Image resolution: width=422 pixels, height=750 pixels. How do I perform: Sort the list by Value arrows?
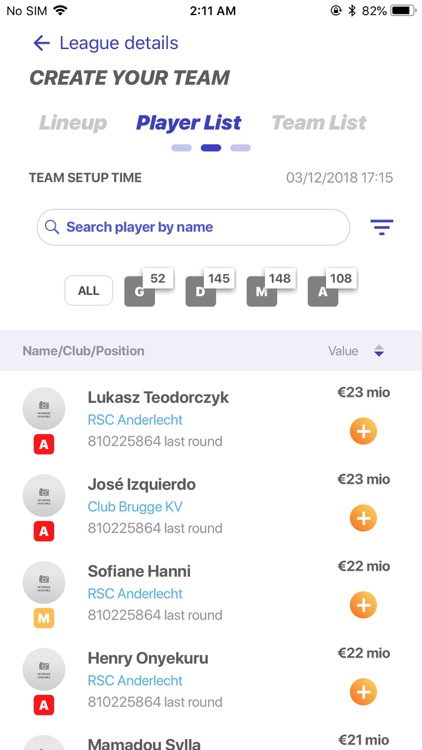click(x=379, y=351)
